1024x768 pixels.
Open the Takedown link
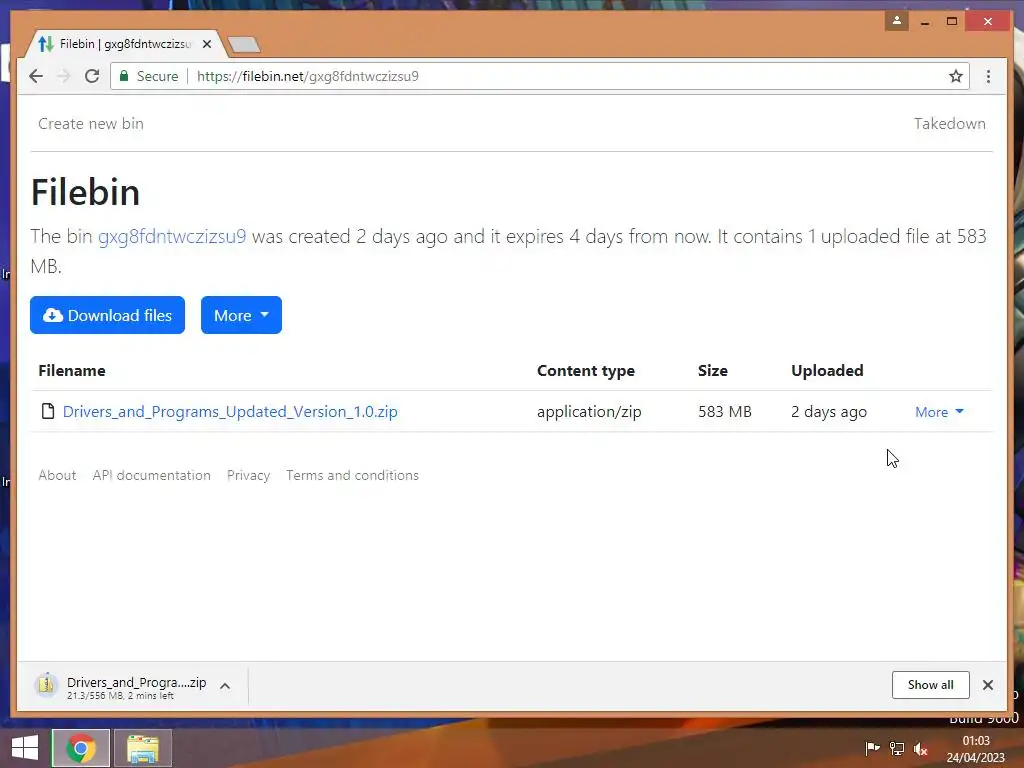[x=950, y=123]
